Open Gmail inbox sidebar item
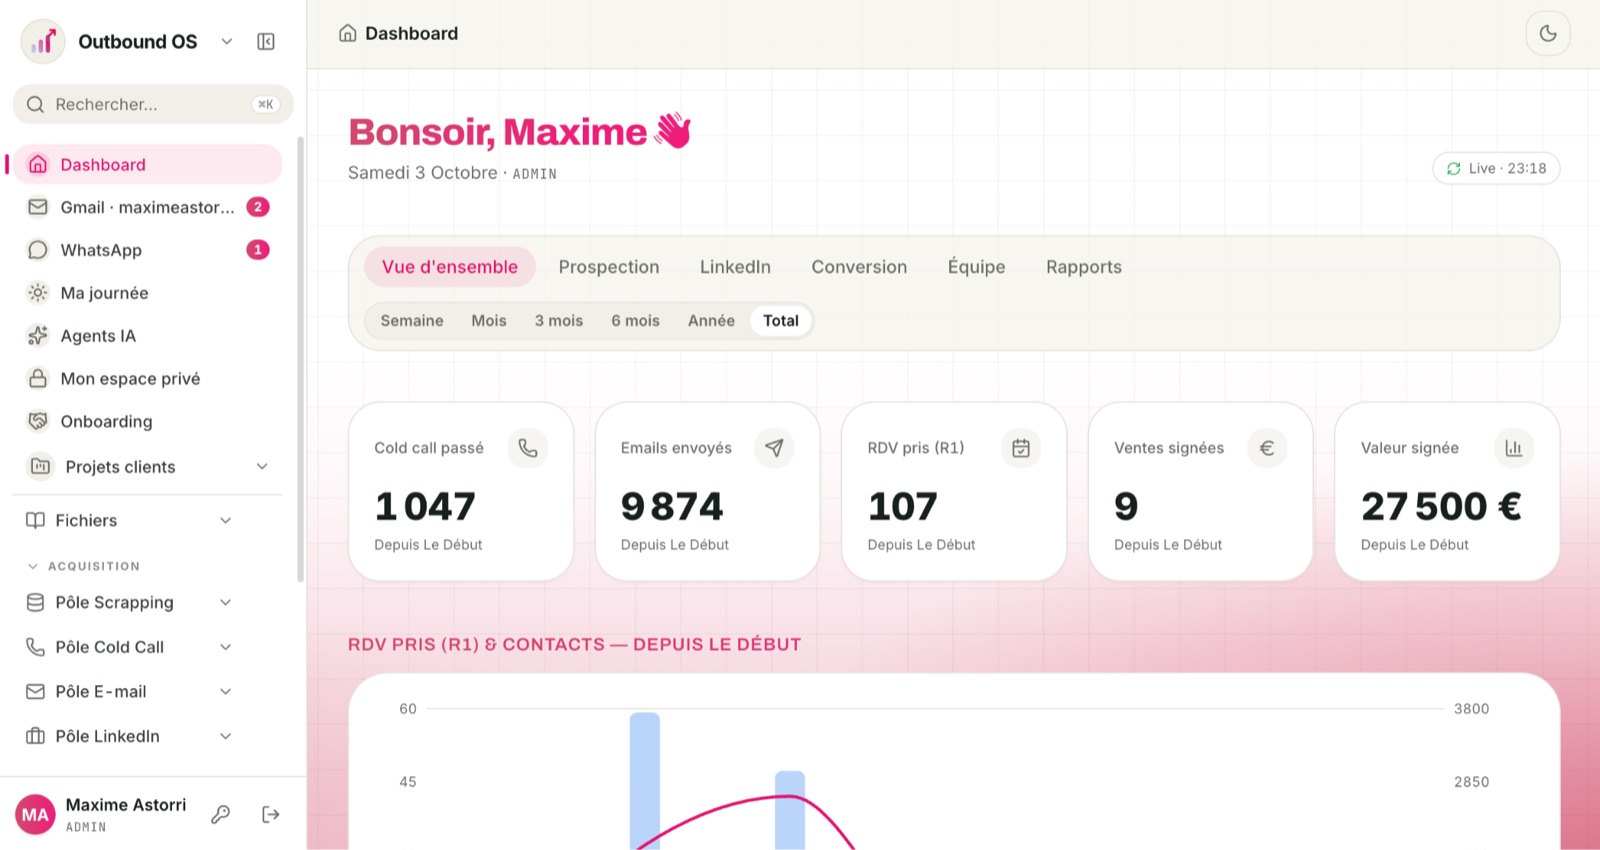Image resolution: width=1600 pixels, height=850 pixels. coord(147,207)
